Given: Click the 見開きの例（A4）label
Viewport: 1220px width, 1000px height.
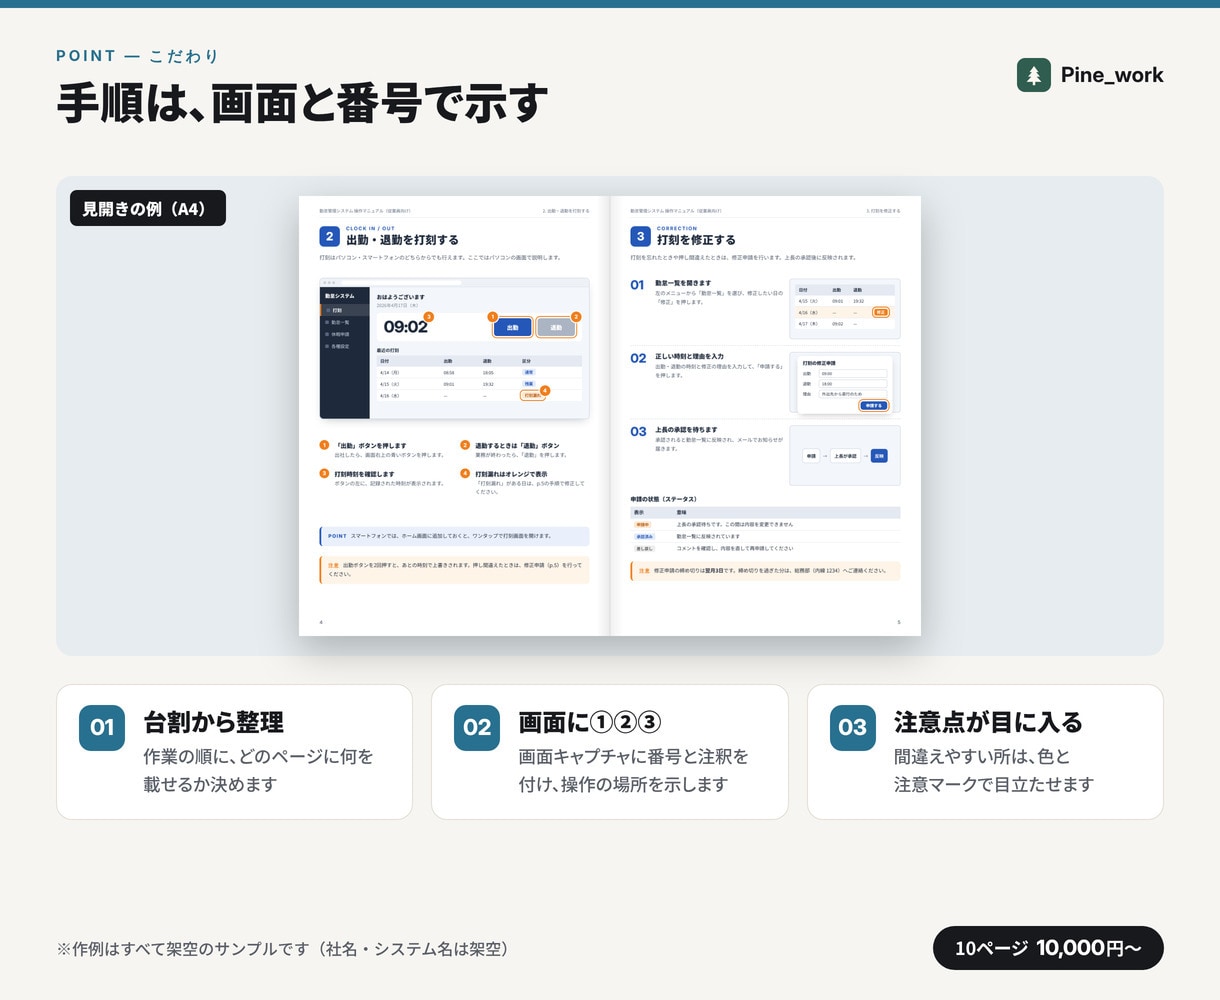Looking at the screenshot, I should tap(148, 208).
